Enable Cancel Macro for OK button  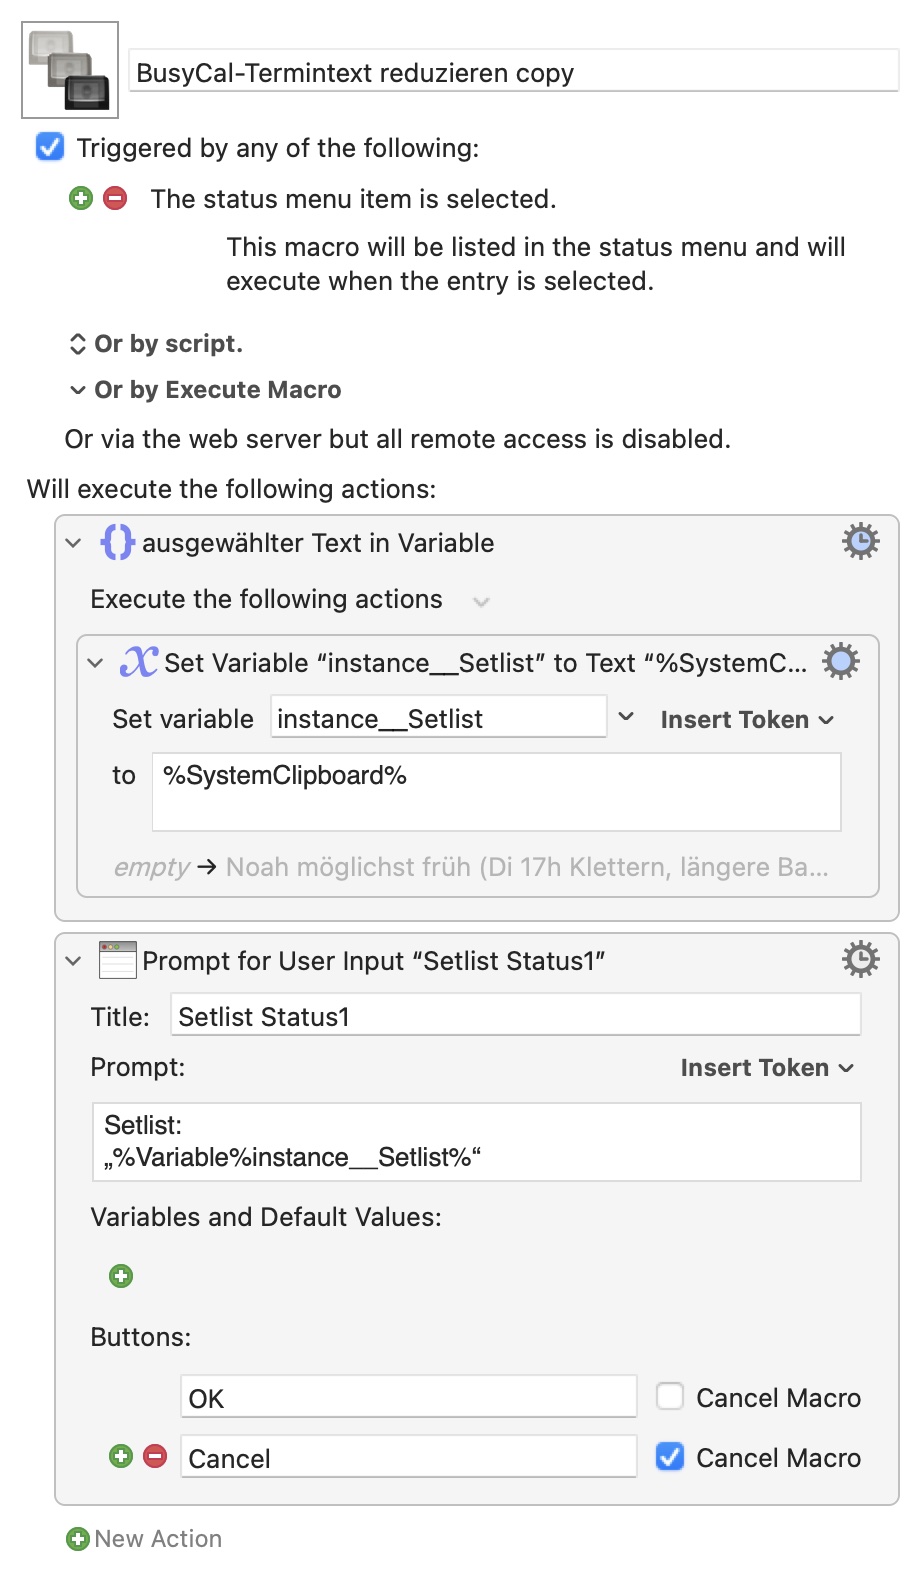(669, 1396)
